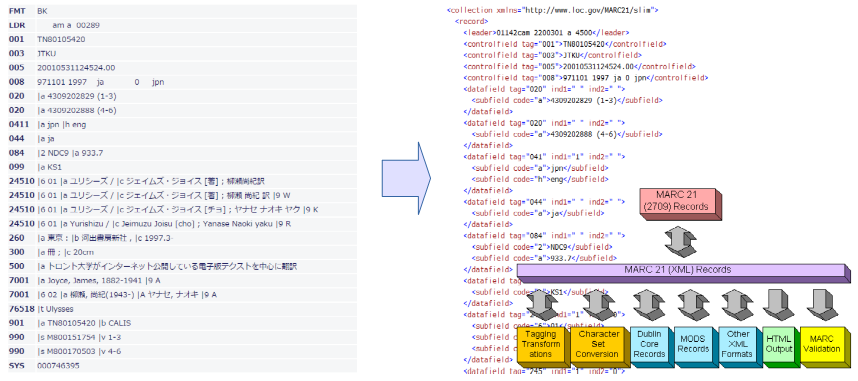Click the XML leader line '01142cam 2200301'
This screenshot has height=381, width=858.
[547, 33]
